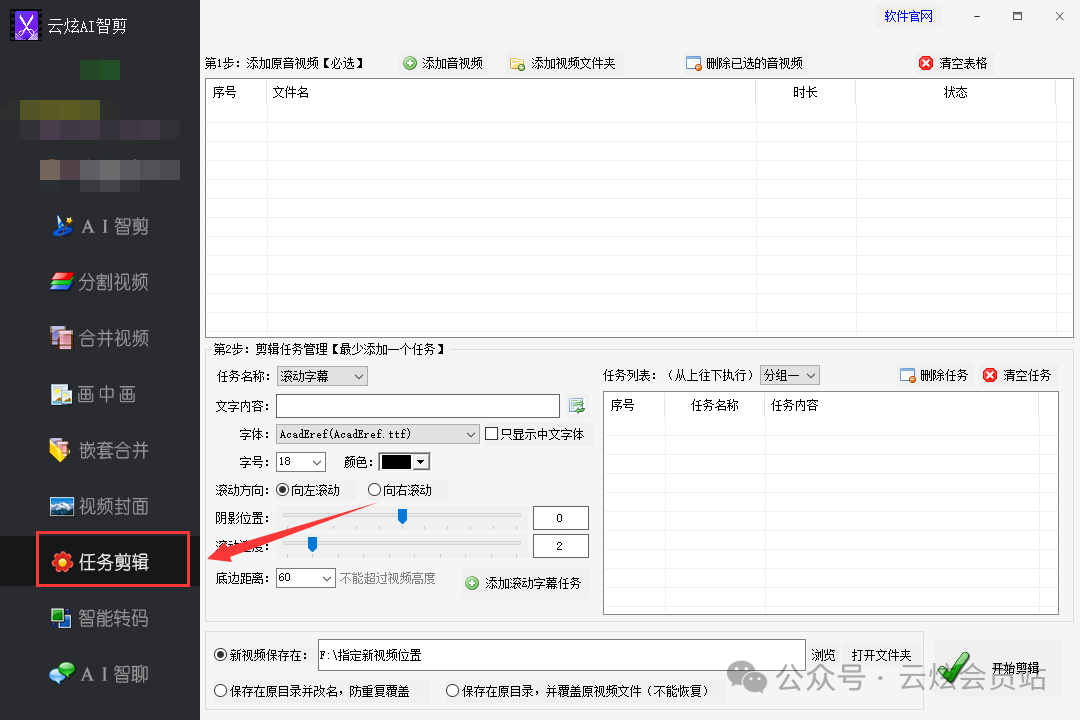Click the black 颜色 swatch
Image resolution: width=1080 pixels, height=720 pixels.
pos(396,462)
